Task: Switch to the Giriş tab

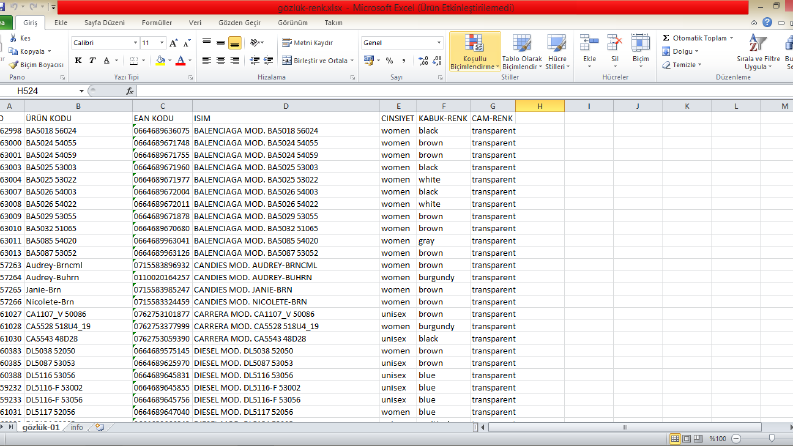Action: [x=30, y=23]
